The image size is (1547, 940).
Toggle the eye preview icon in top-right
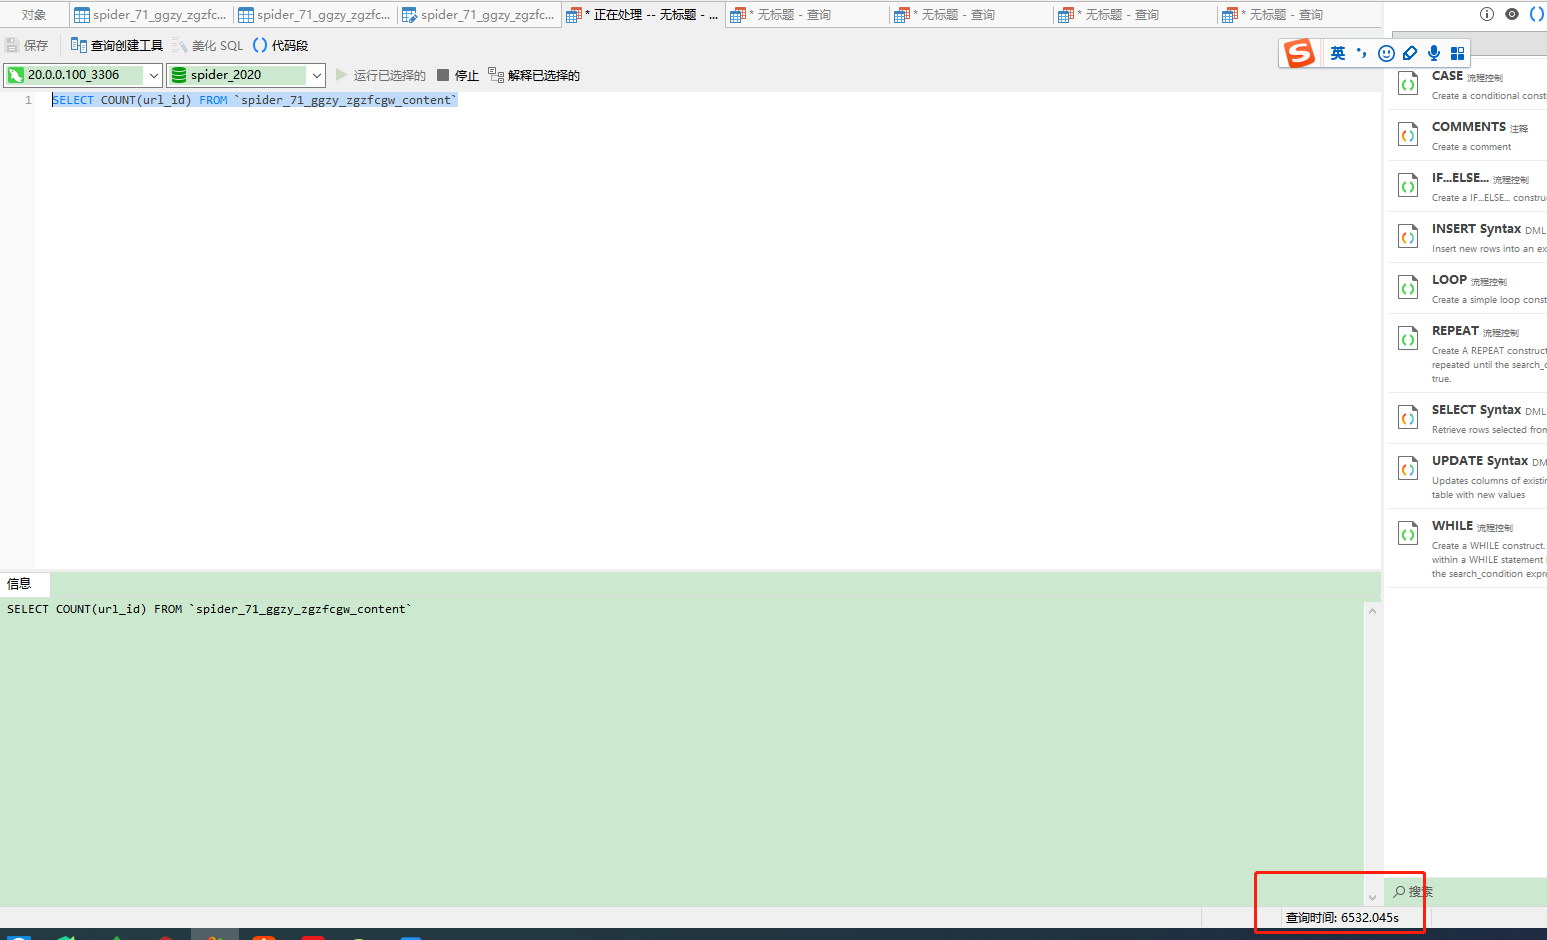1512,14
